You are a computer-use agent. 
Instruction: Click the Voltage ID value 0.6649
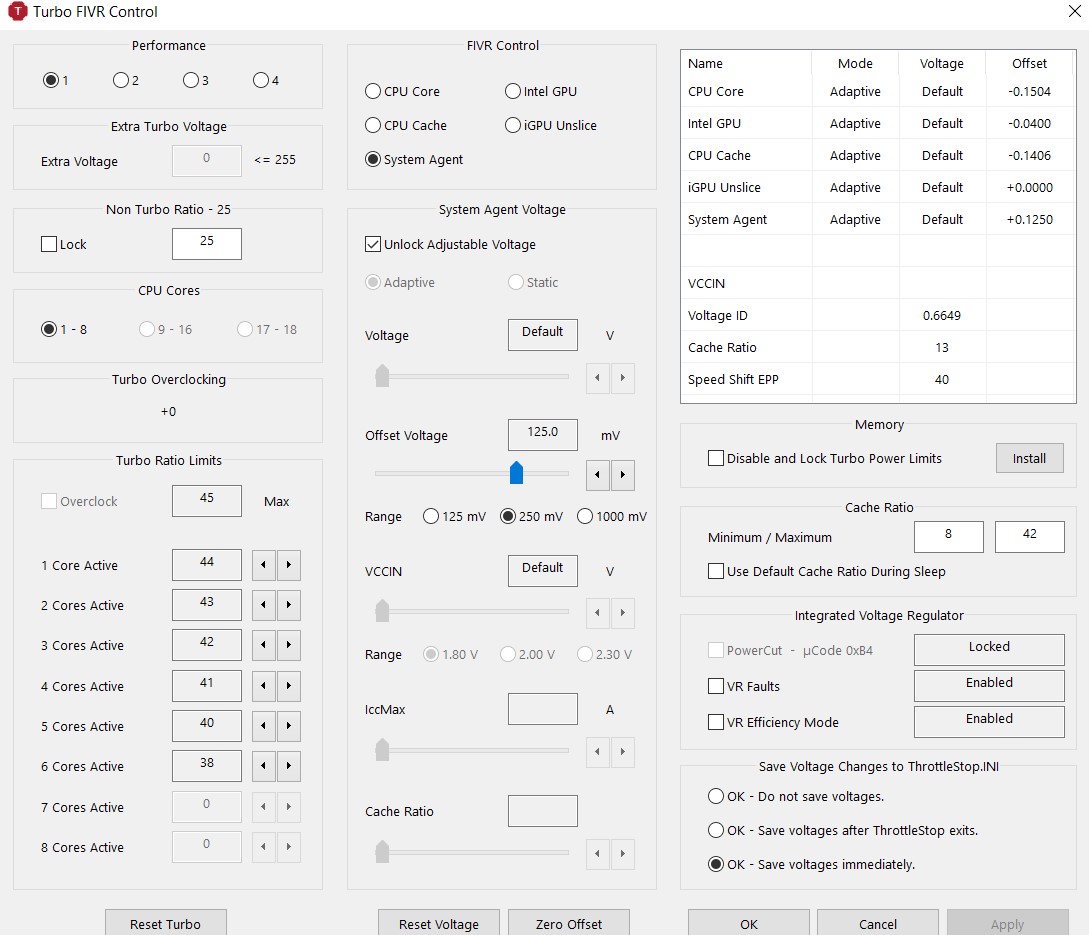click(942, 315)
